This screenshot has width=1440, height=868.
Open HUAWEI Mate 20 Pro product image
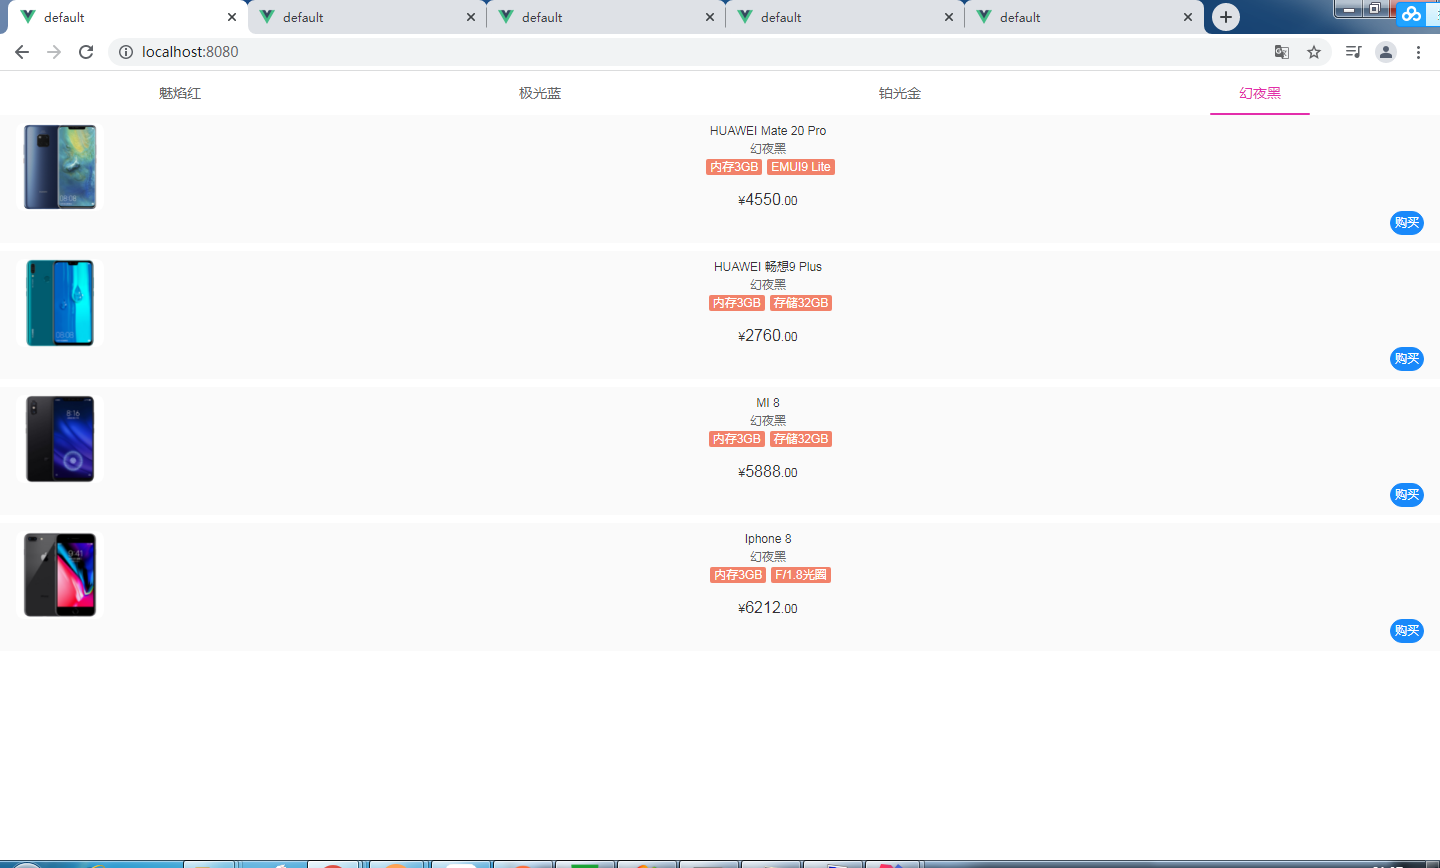60,167
